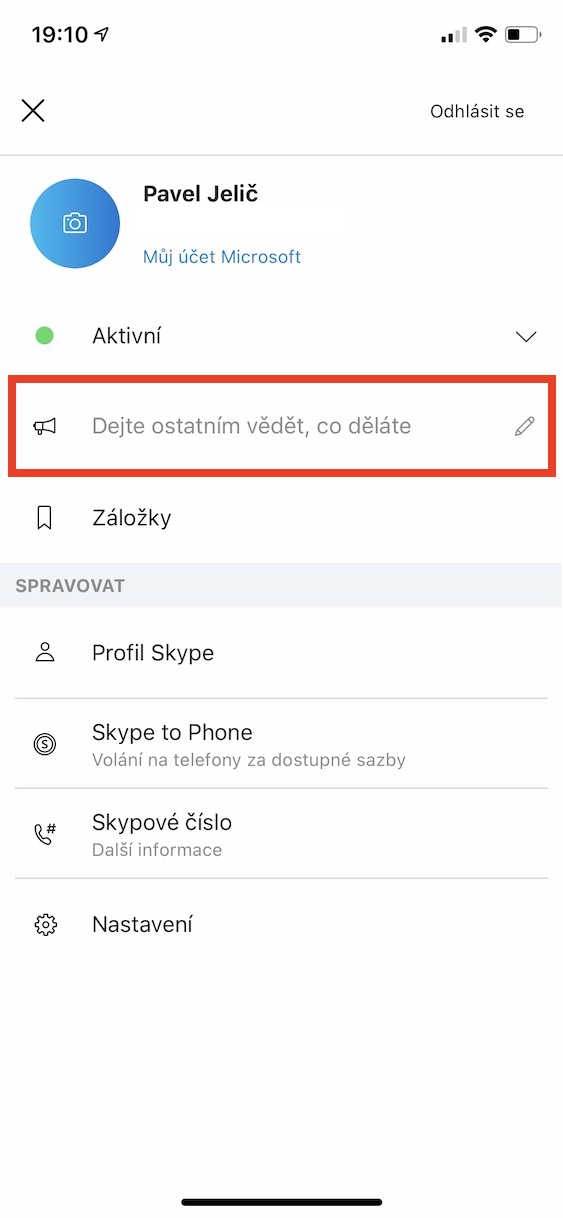The width and height of the screenshot is (563, 1218).
Task: Open the Aktivní presence selector
Action: [x=282, y=336]
